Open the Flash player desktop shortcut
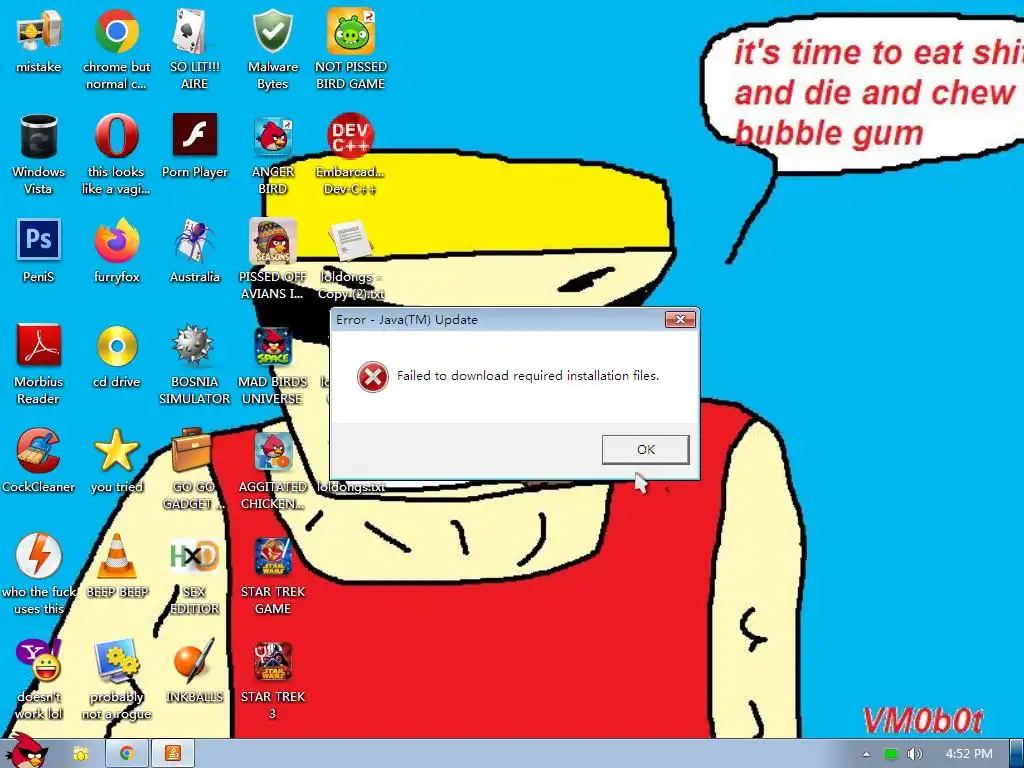Image resolution: width=1024 pixels, height=768 pixels. 195,147
